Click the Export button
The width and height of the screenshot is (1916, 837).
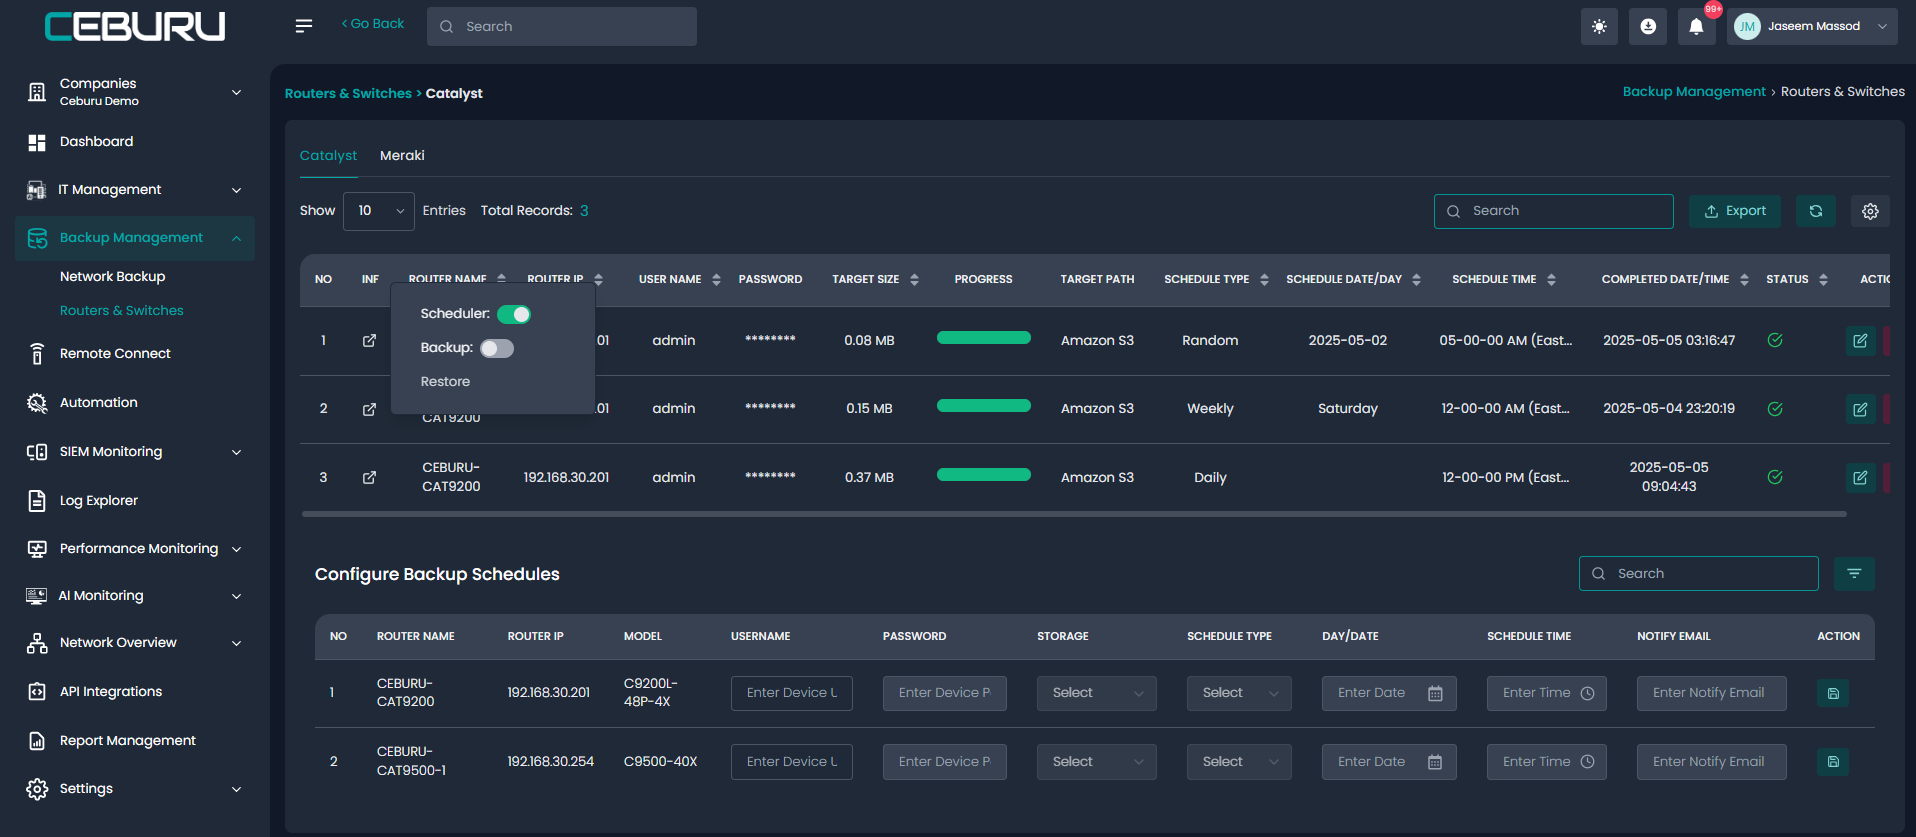coord(1735,211)
